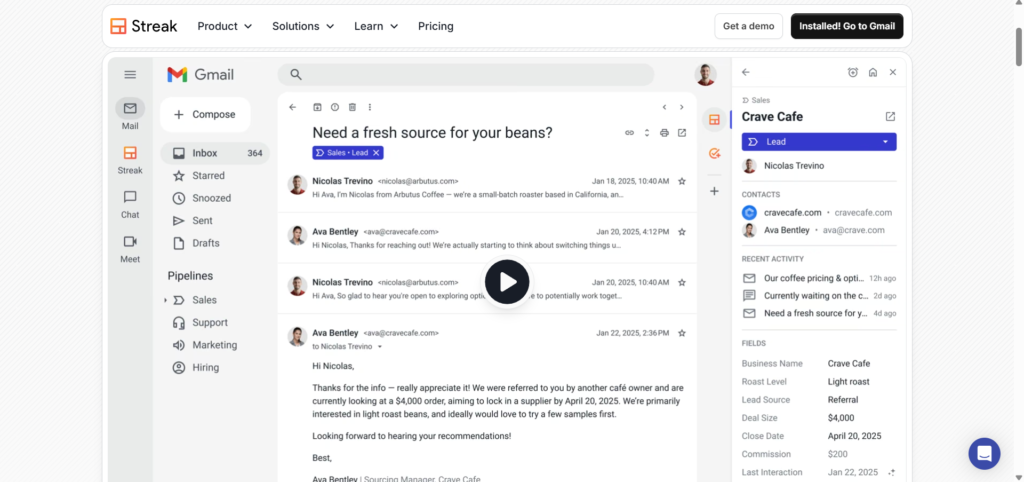Click the trash delete icon in email toolbar

pyautogui.click(x=352, y=107)
